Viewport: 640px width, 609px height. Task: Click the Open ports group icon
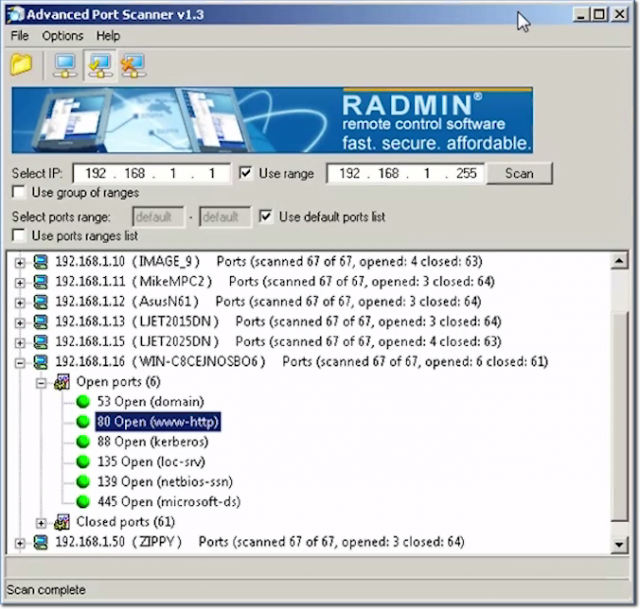pos(62,382)
